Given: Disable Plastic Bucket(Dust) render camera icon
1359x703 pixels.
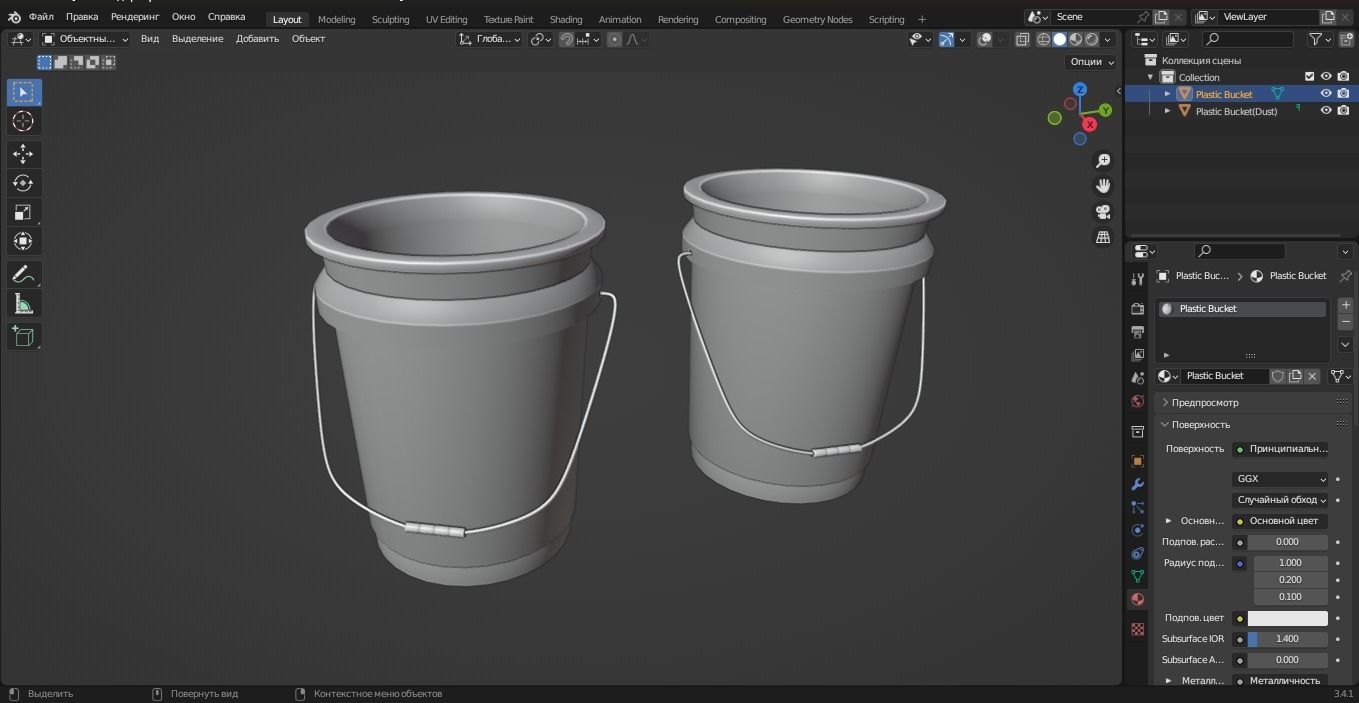Looking at the screenshot, I should pos(1343,111).
